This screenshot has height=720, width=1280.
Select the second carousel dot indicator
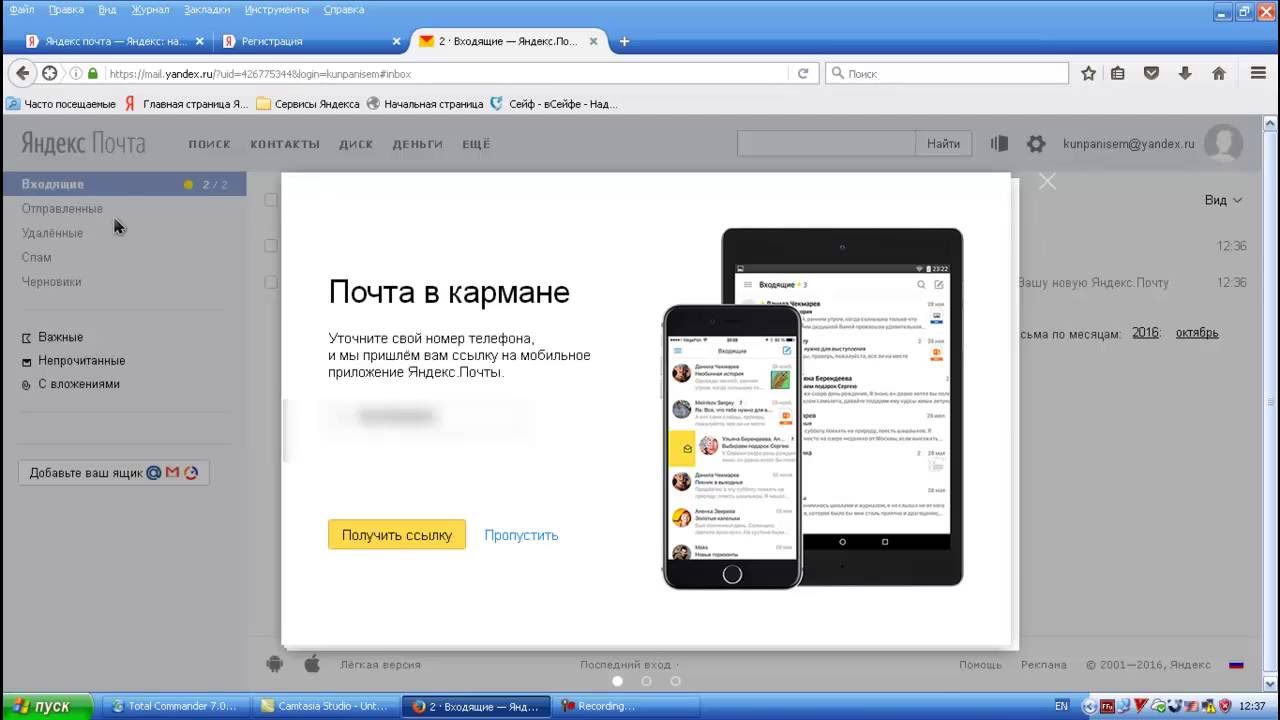pos(646,681)
